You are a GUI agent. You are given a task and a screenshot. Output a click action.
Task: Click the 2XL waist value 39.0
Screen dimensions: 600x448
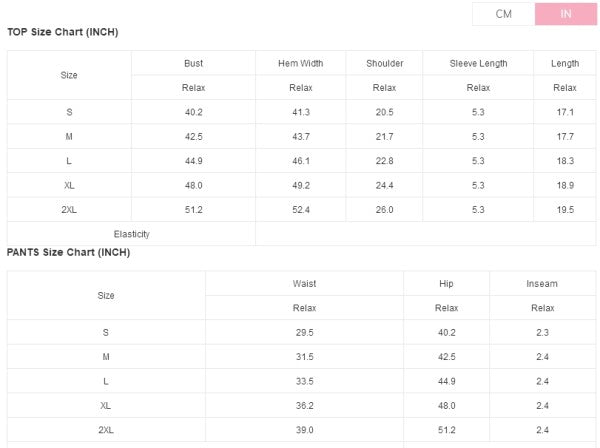tap(304, 430)
